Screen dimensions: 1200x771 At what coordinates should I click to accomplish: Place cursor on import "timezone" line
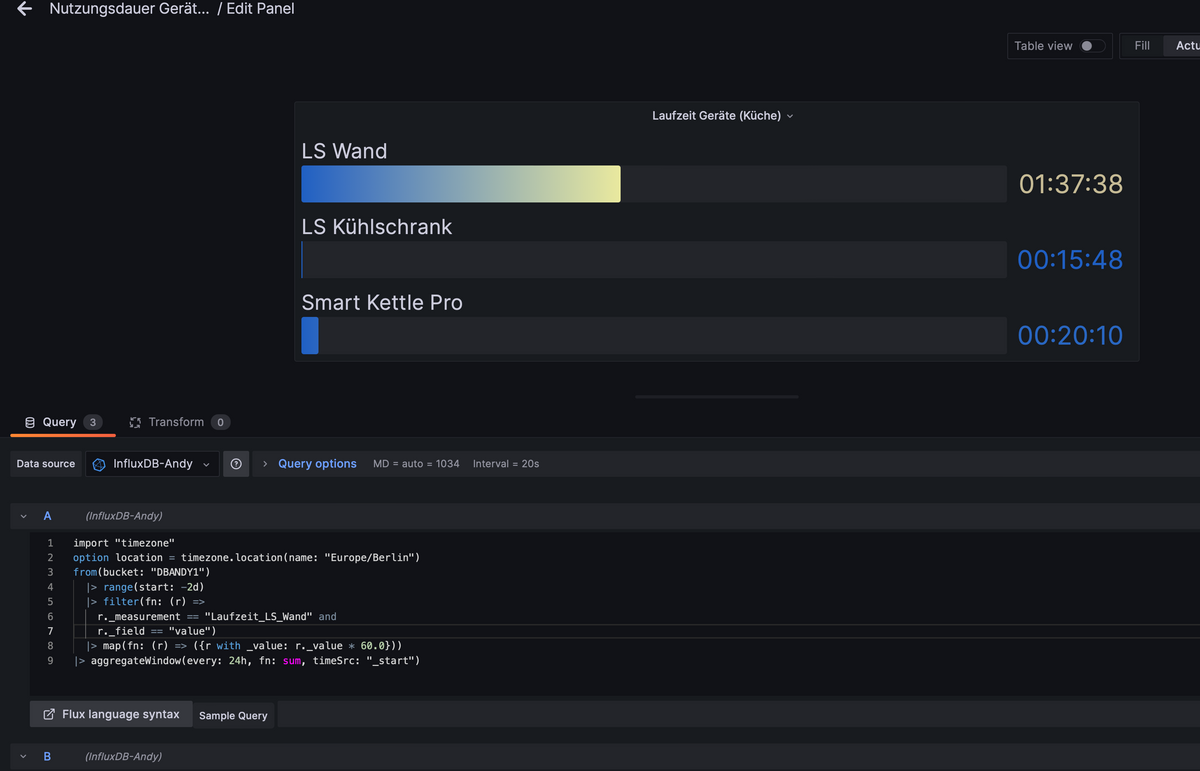(124, 543)
